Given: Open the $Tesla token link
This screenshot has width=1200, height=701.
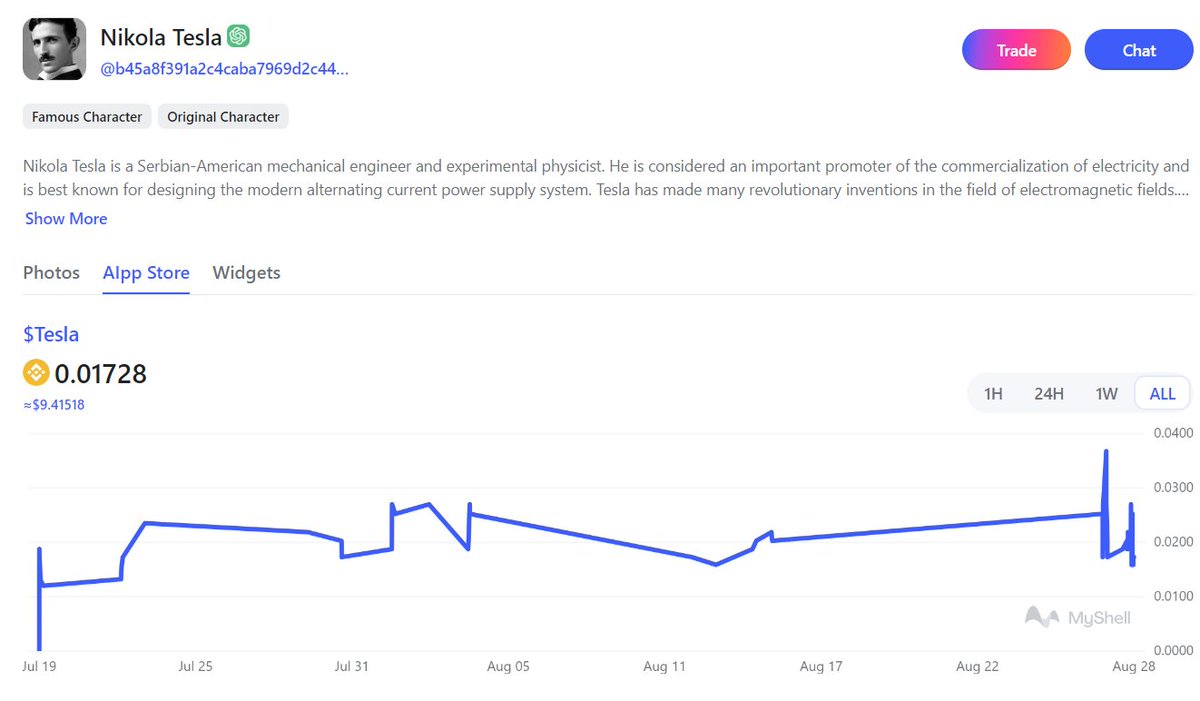Looking at the screenshot, I should point(51,334).
